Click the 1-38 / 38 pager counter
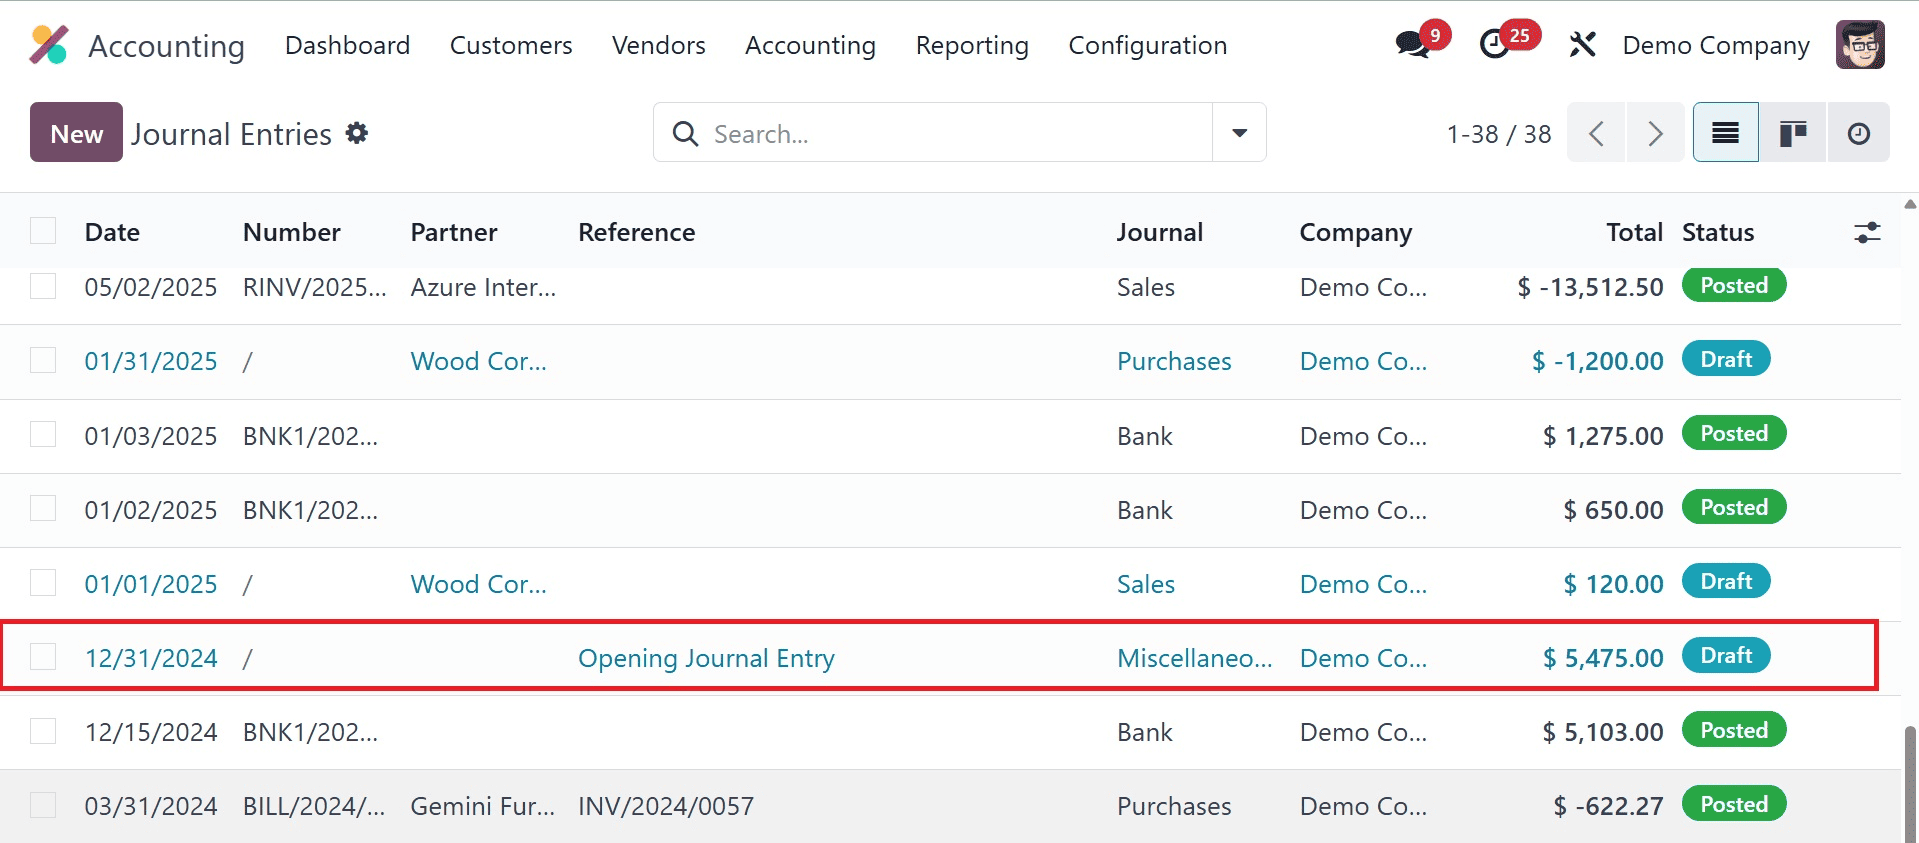This screenshot has height=843, width=1919. [x=1499, y=134]
